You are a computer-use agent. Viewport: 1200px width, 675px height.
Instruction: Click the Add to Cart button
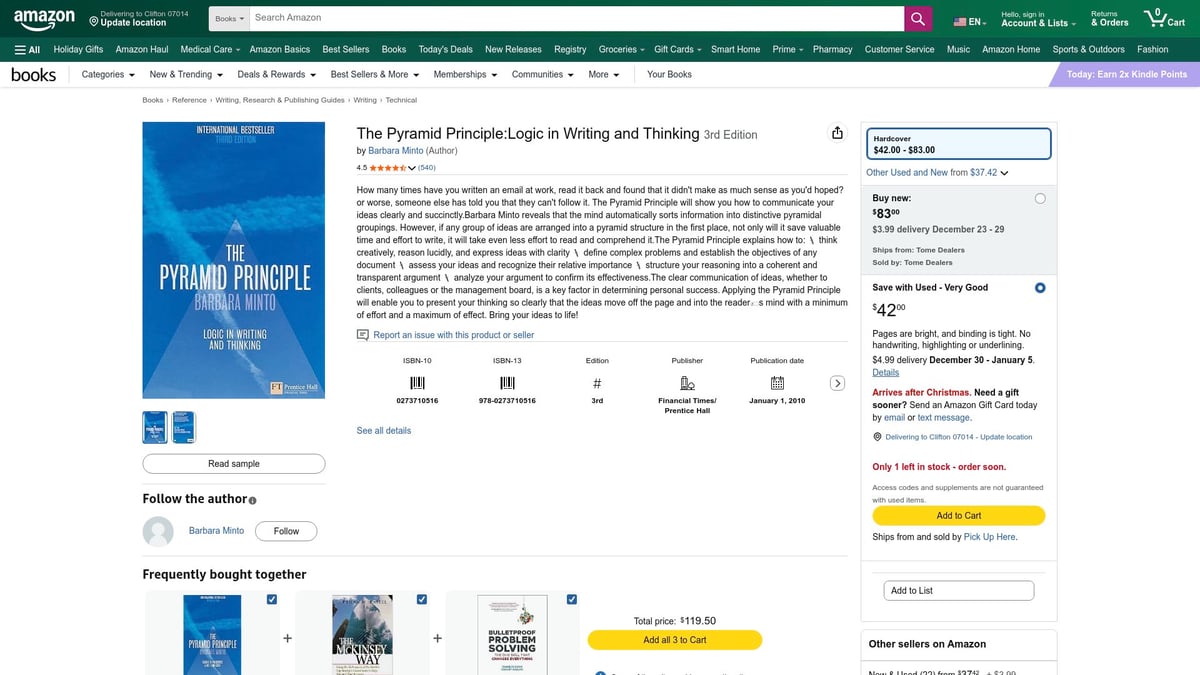[x=958, y=514]
